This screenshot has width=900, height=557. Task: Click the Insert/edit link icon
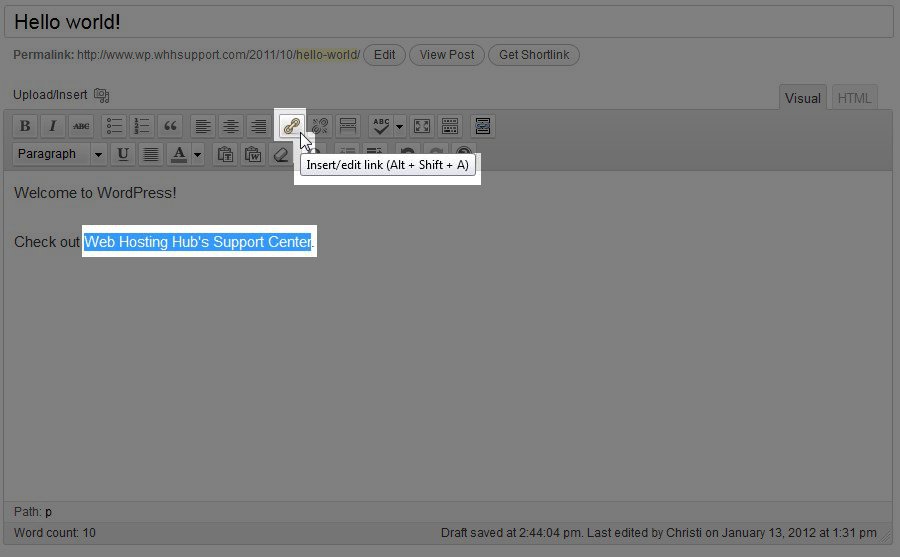click(291, 126)
